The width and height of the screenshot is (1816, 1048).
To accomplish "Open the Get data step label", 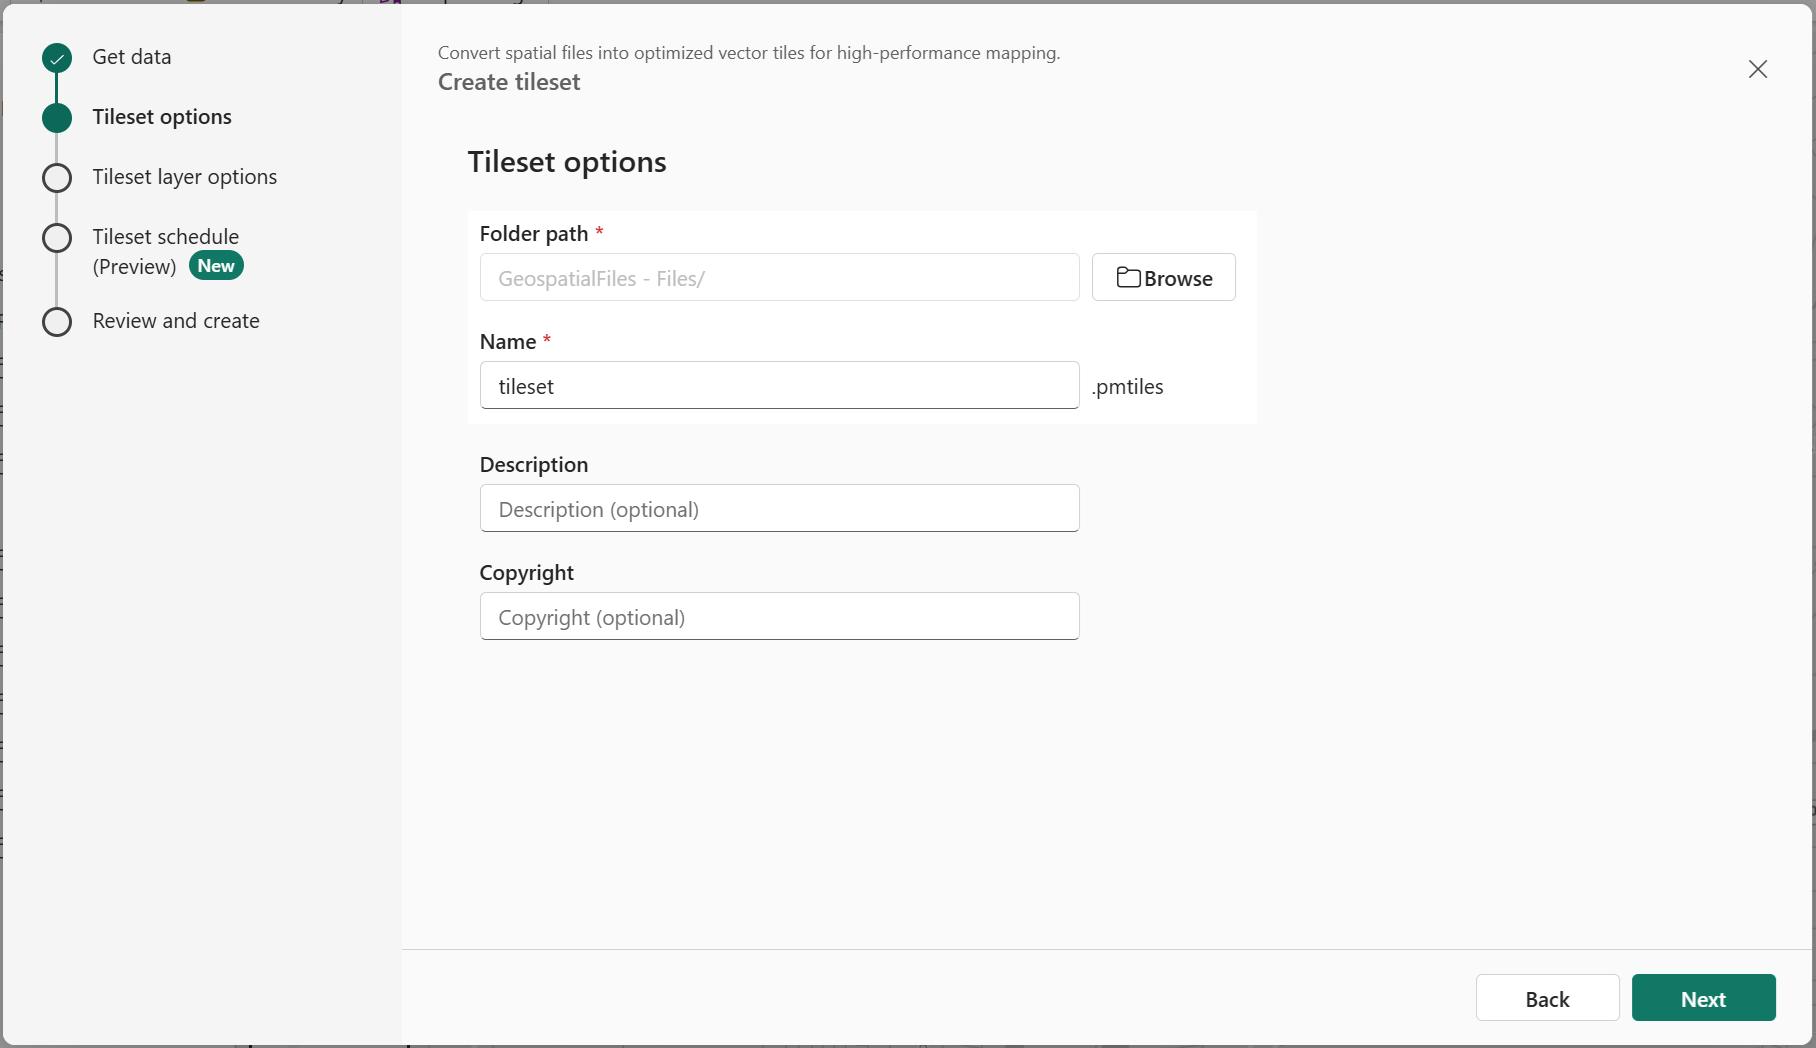I will pos(132,57).
